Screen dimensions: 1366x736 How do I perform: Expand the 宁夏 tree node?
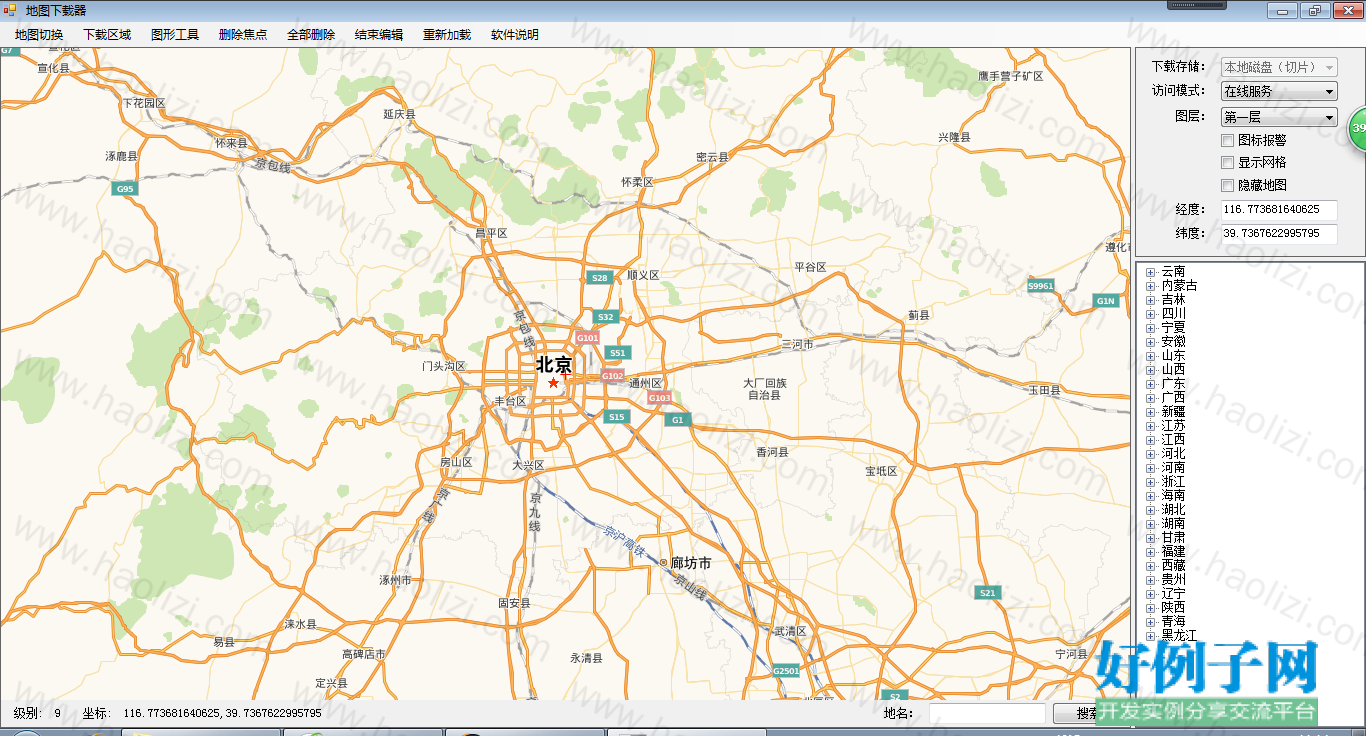click(1151, 328)
